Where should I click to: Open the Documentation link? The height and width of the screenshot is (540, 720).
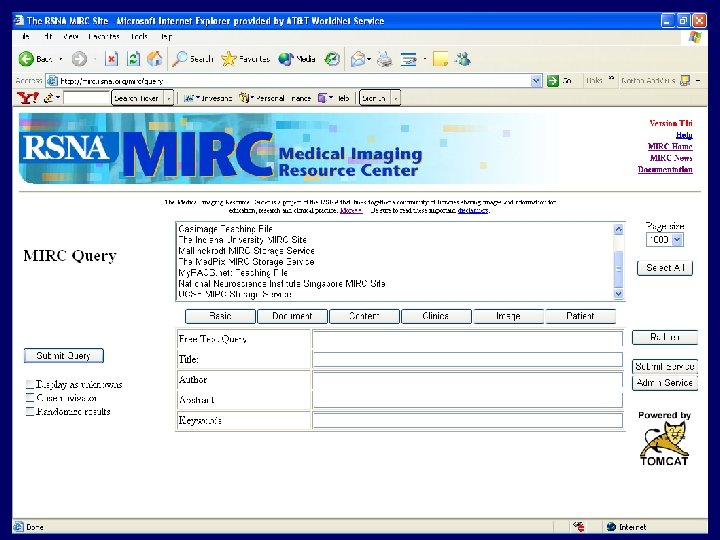[x=665, y=169]
